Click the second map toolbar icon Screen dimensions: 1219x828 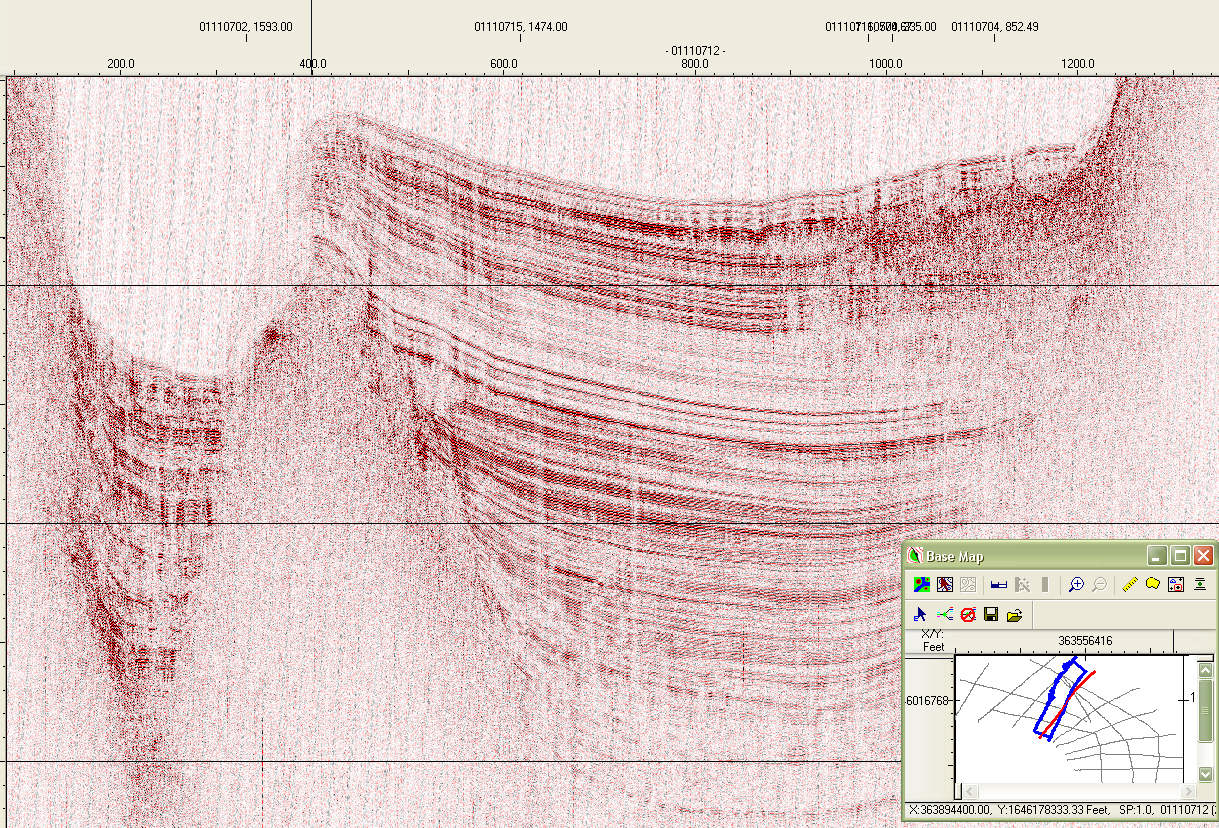click(x=944, y=585)
